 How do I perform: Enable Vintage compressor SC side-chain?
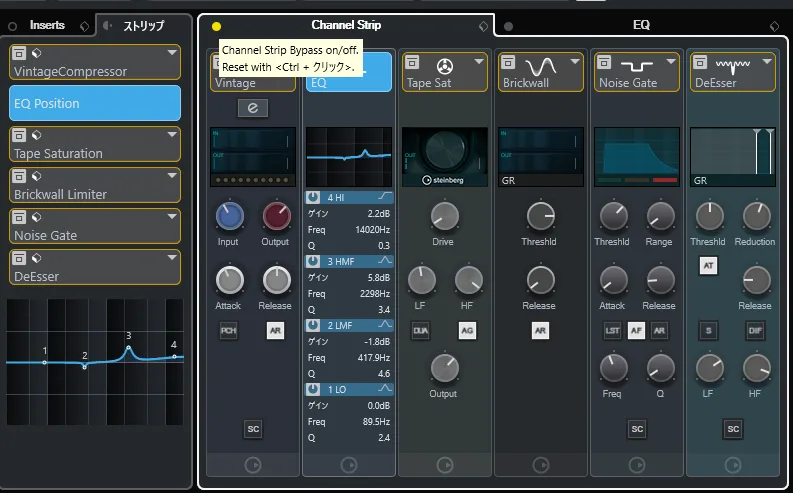(253, 429)
